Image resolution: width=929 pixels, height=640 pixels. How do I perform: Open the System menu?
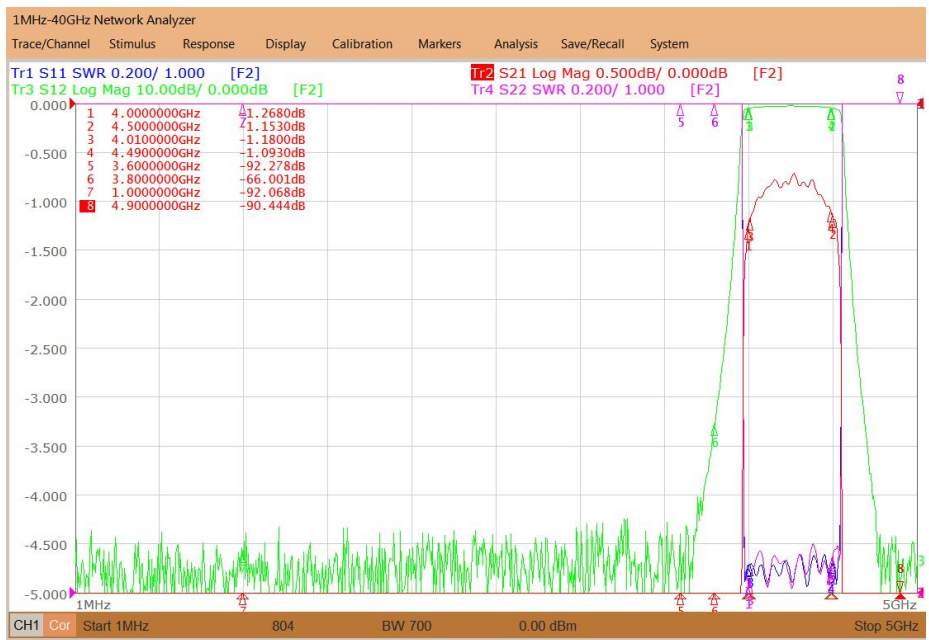point(669,44)
